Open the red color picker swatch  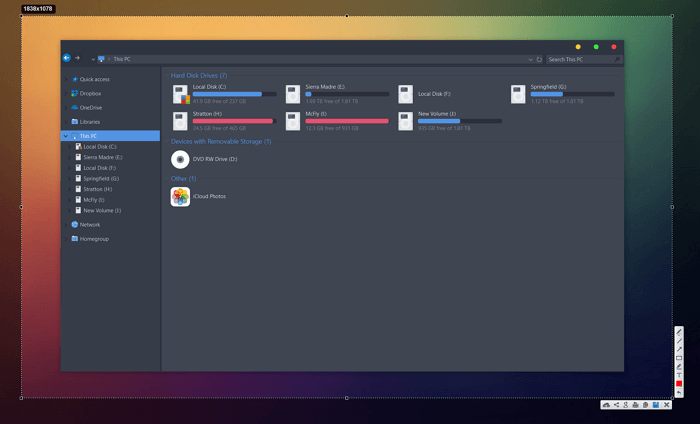(x=679, y=384)
